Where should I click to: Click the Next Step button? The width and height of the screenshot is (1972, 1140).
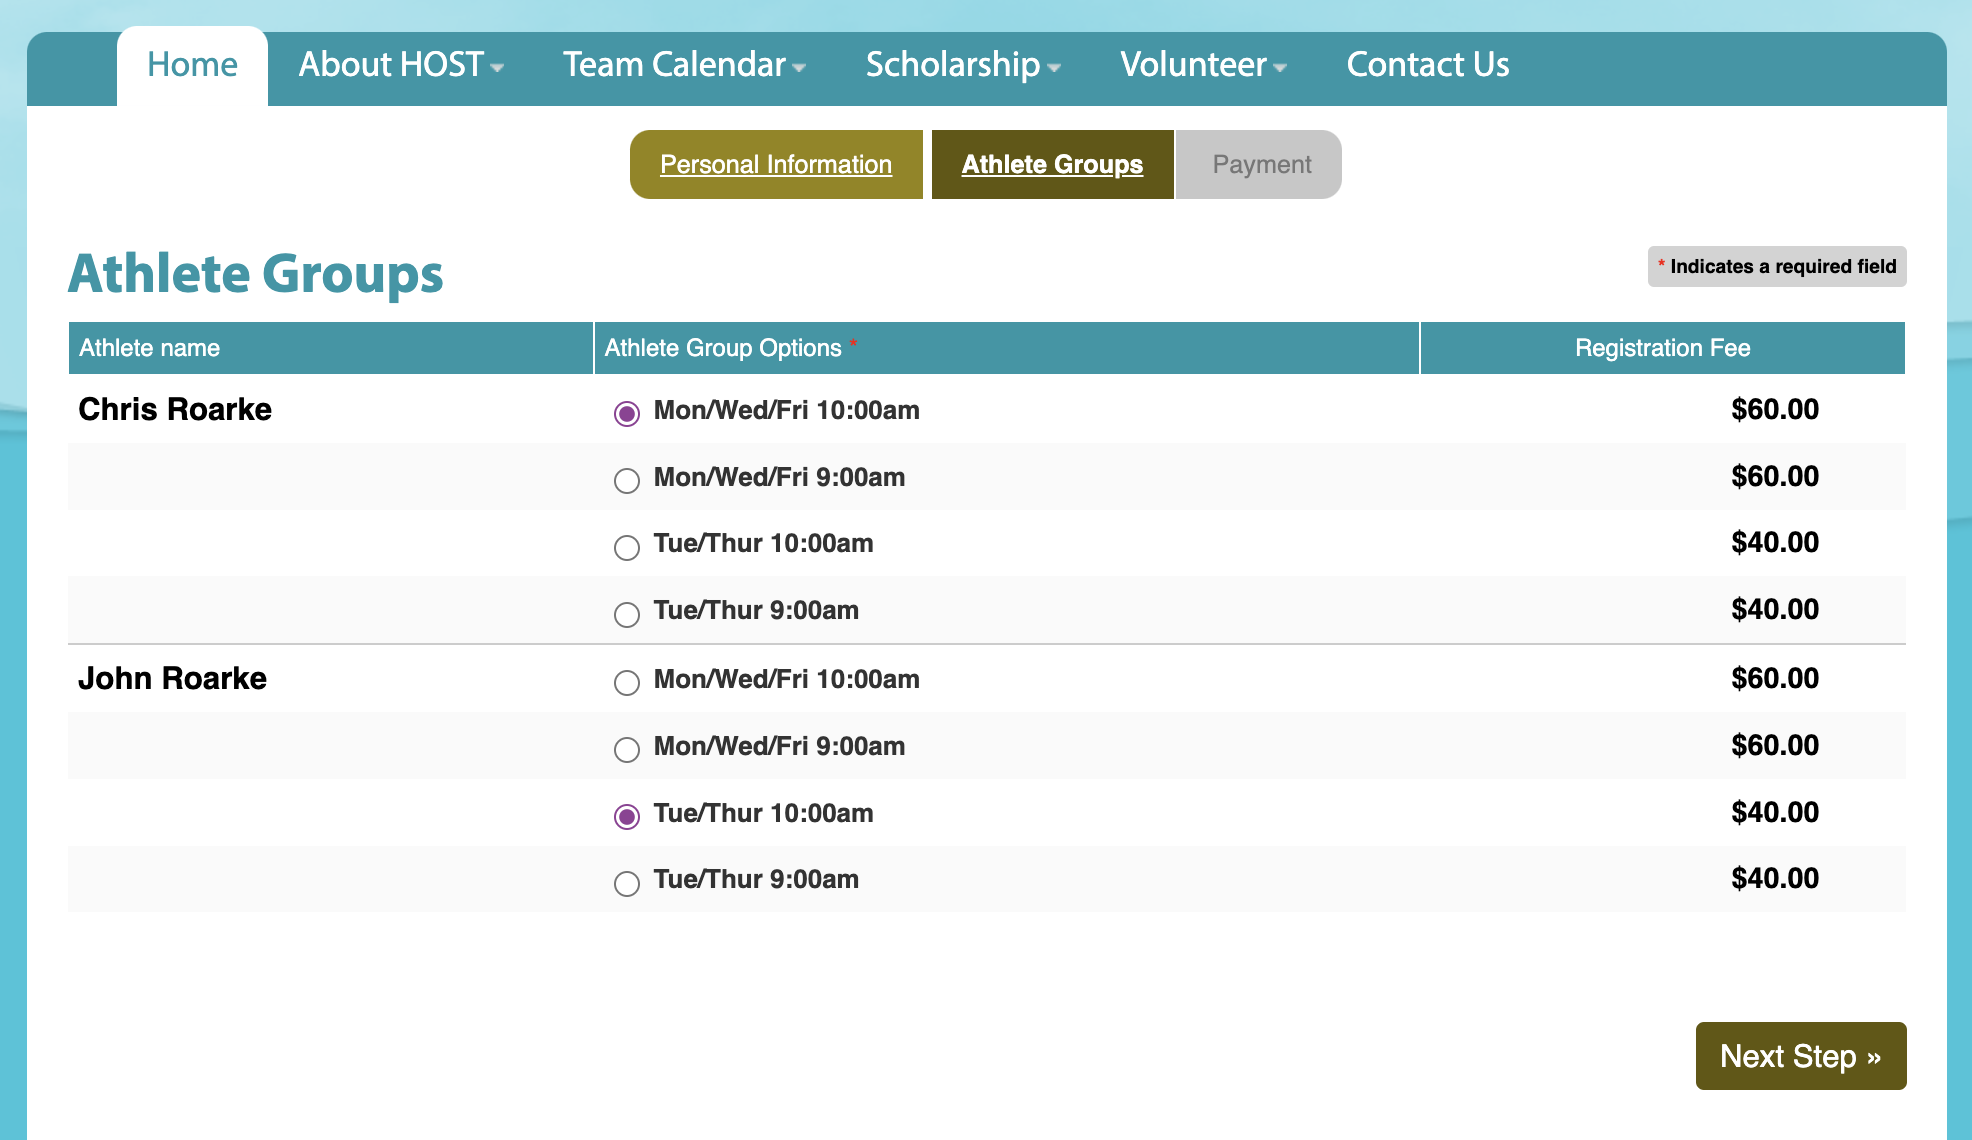pos(1801,1056)
